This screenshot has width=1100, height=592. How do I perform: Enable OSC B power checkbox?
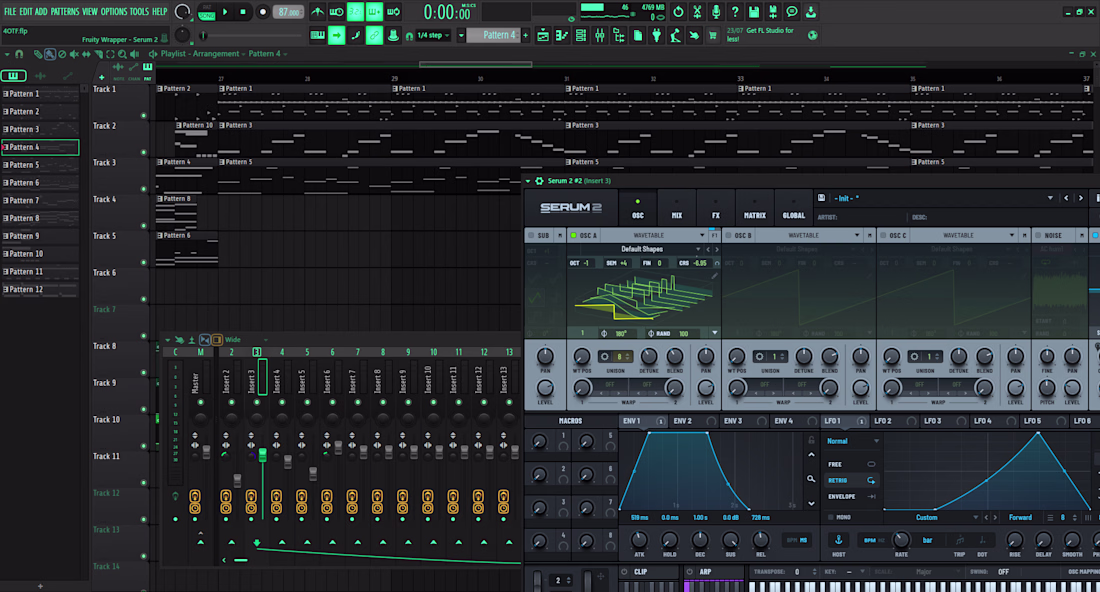point(728,236)
